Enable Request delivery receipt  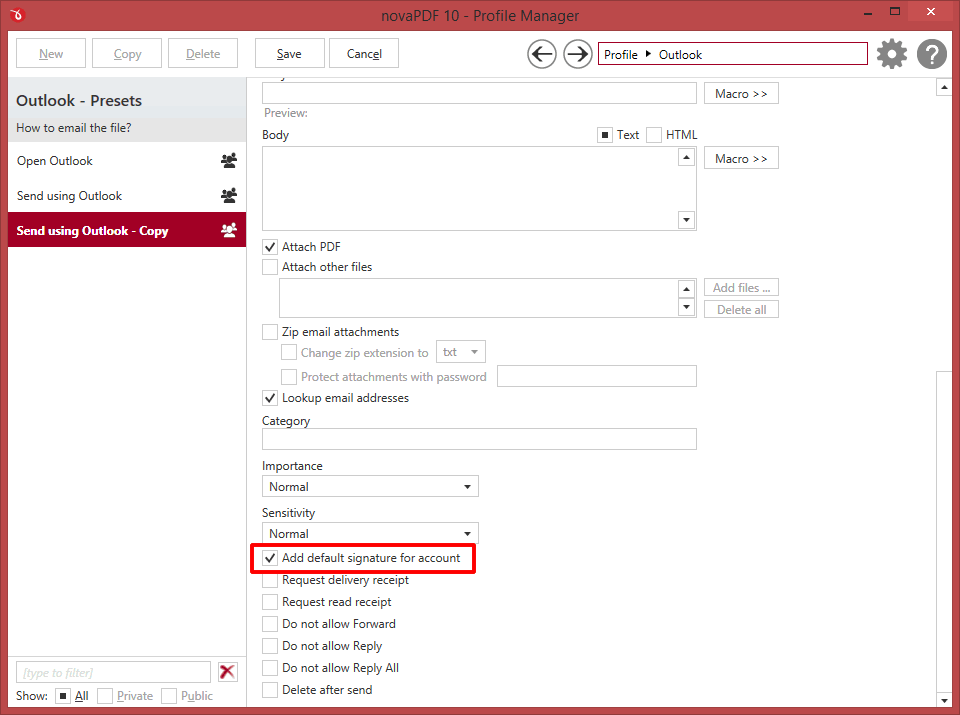(269, 580)
